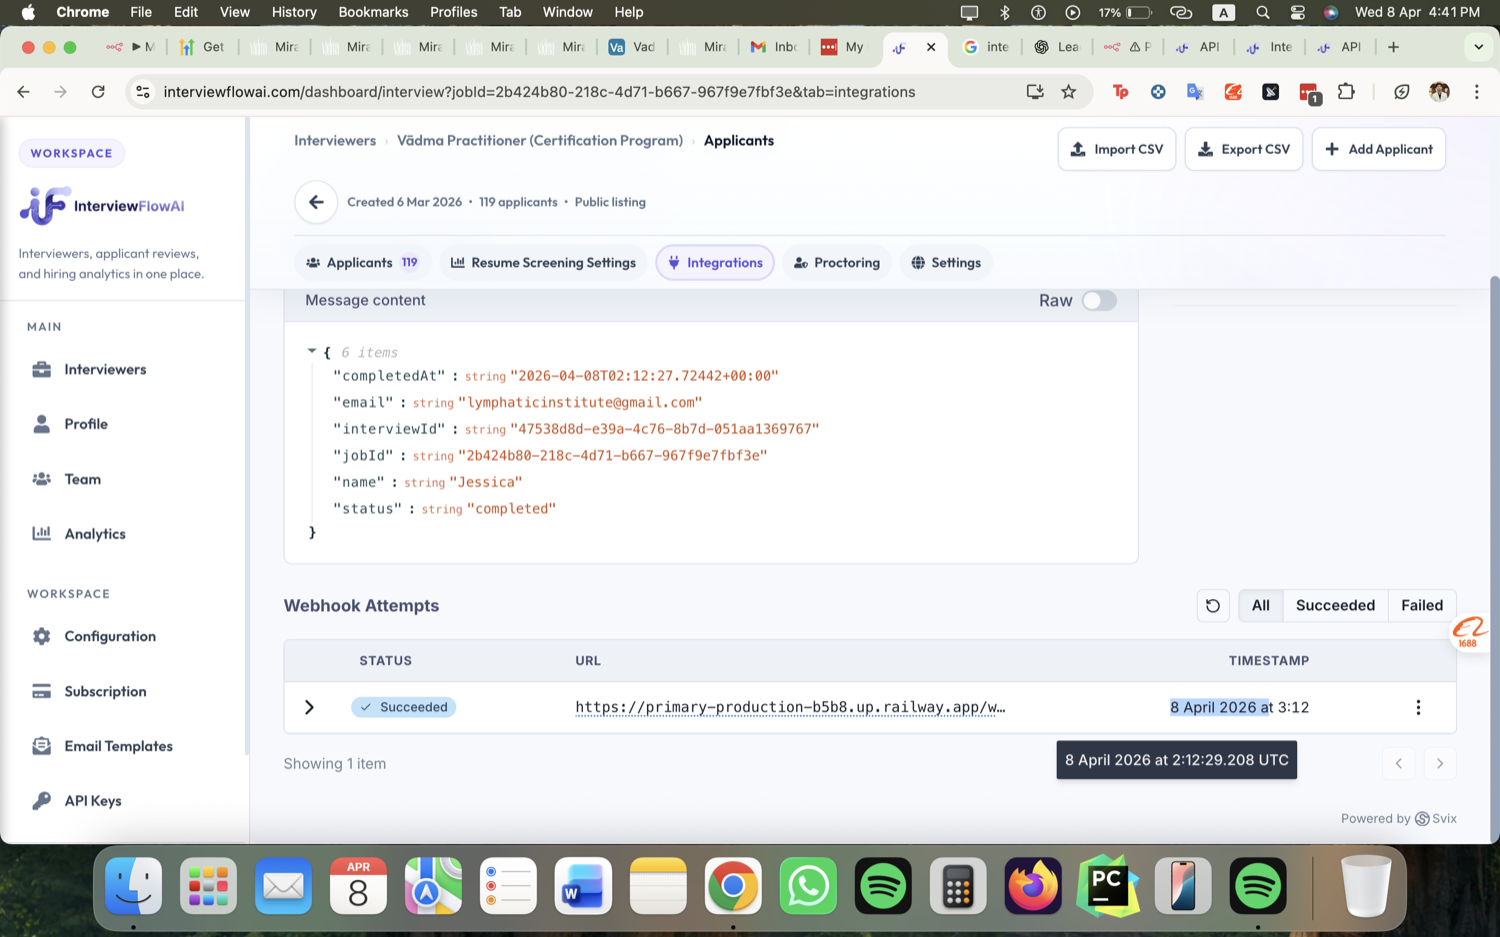Screen dimensions: 1500x937
Task: Open Resume Screening Settings tab
Action: pos(543,263)
